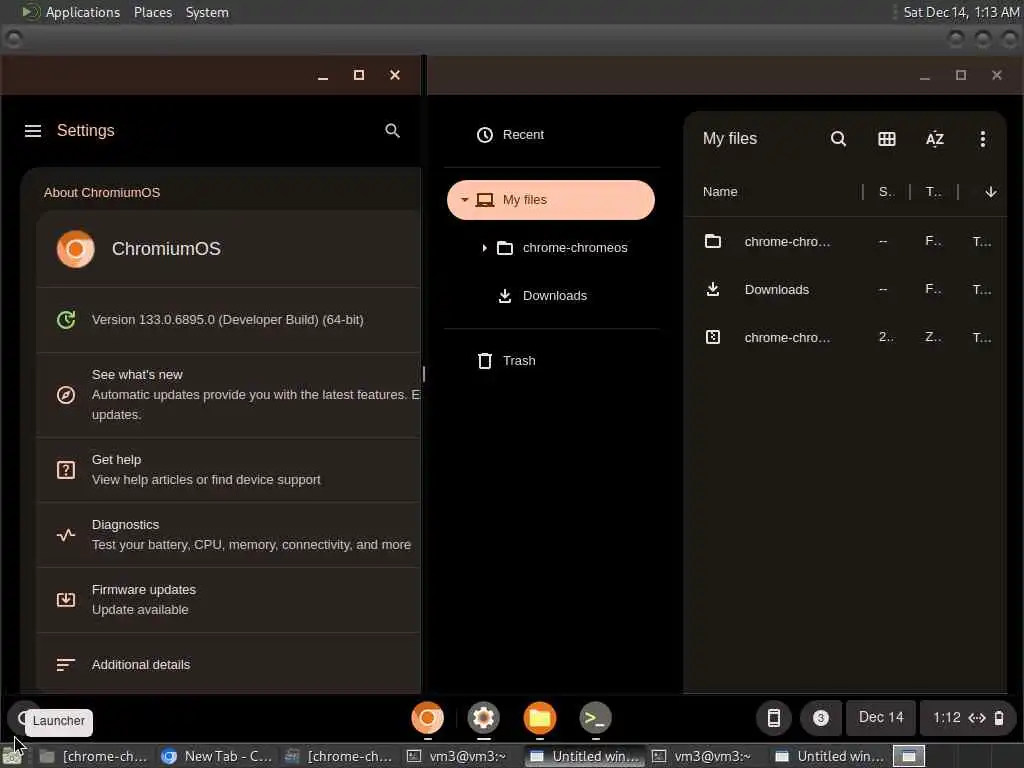Select Downloads in the Files sidebar
Image resolution: width=1024 pixels, height=768 pixels.
pyautogui.click(x=551, y=296)
